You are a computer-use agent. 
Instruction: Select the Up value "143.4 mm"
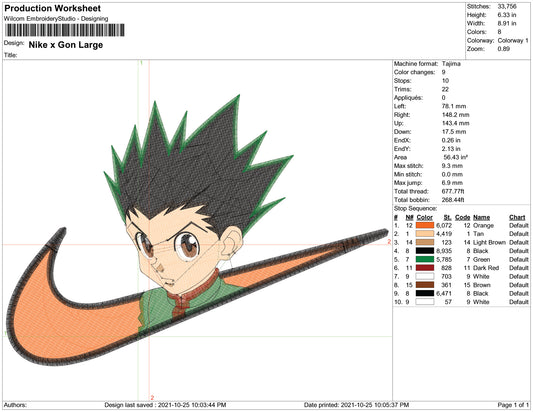[455, 123]
